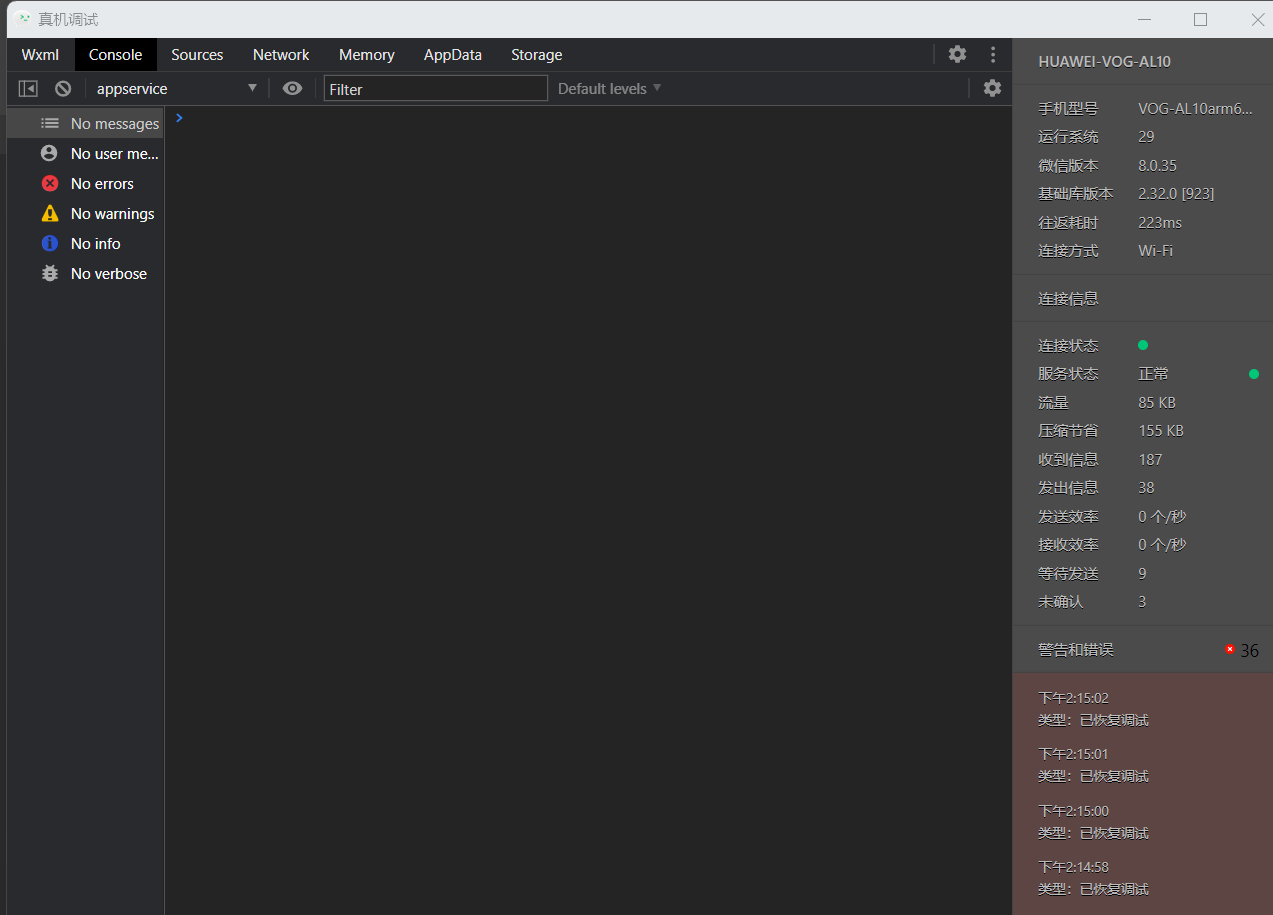Click the user messages person icon
Viewport: 1273px width, 915px height.
[x=50, y=154]
